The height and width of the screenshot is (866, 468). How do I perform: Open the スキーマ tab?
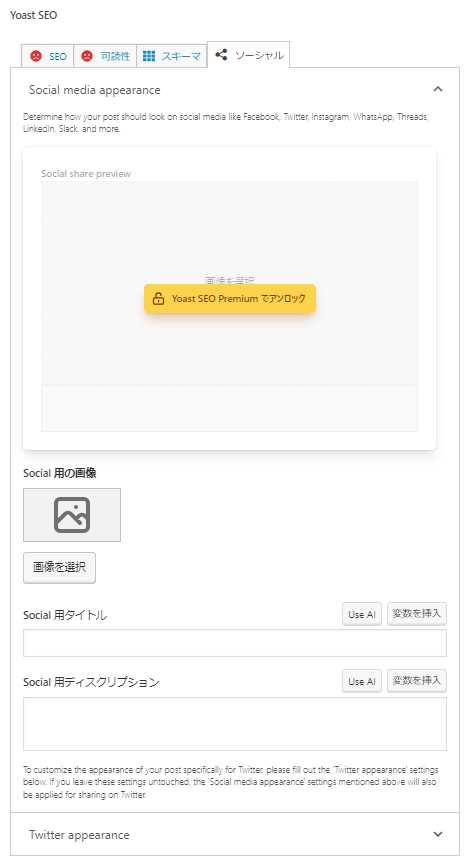[172, 56]
